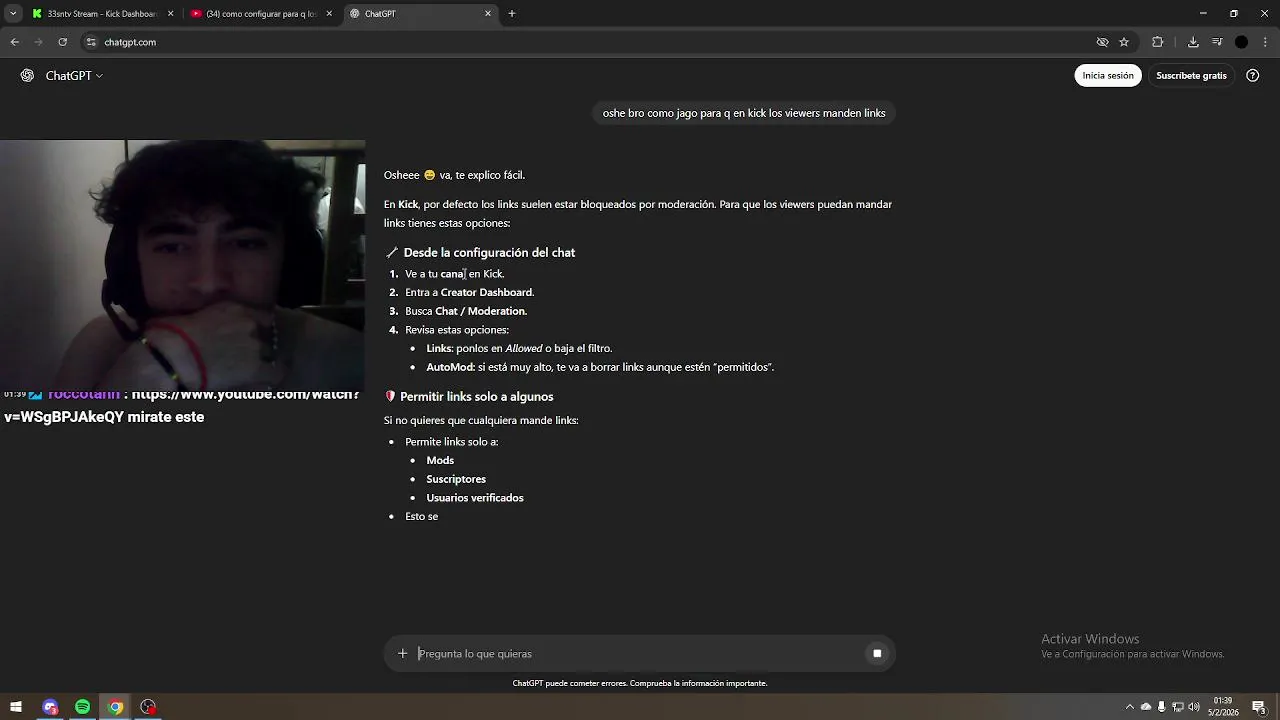Open the network tray icon
The height and width of the screenshot is (720, 1280).
tap(1178, 707)
